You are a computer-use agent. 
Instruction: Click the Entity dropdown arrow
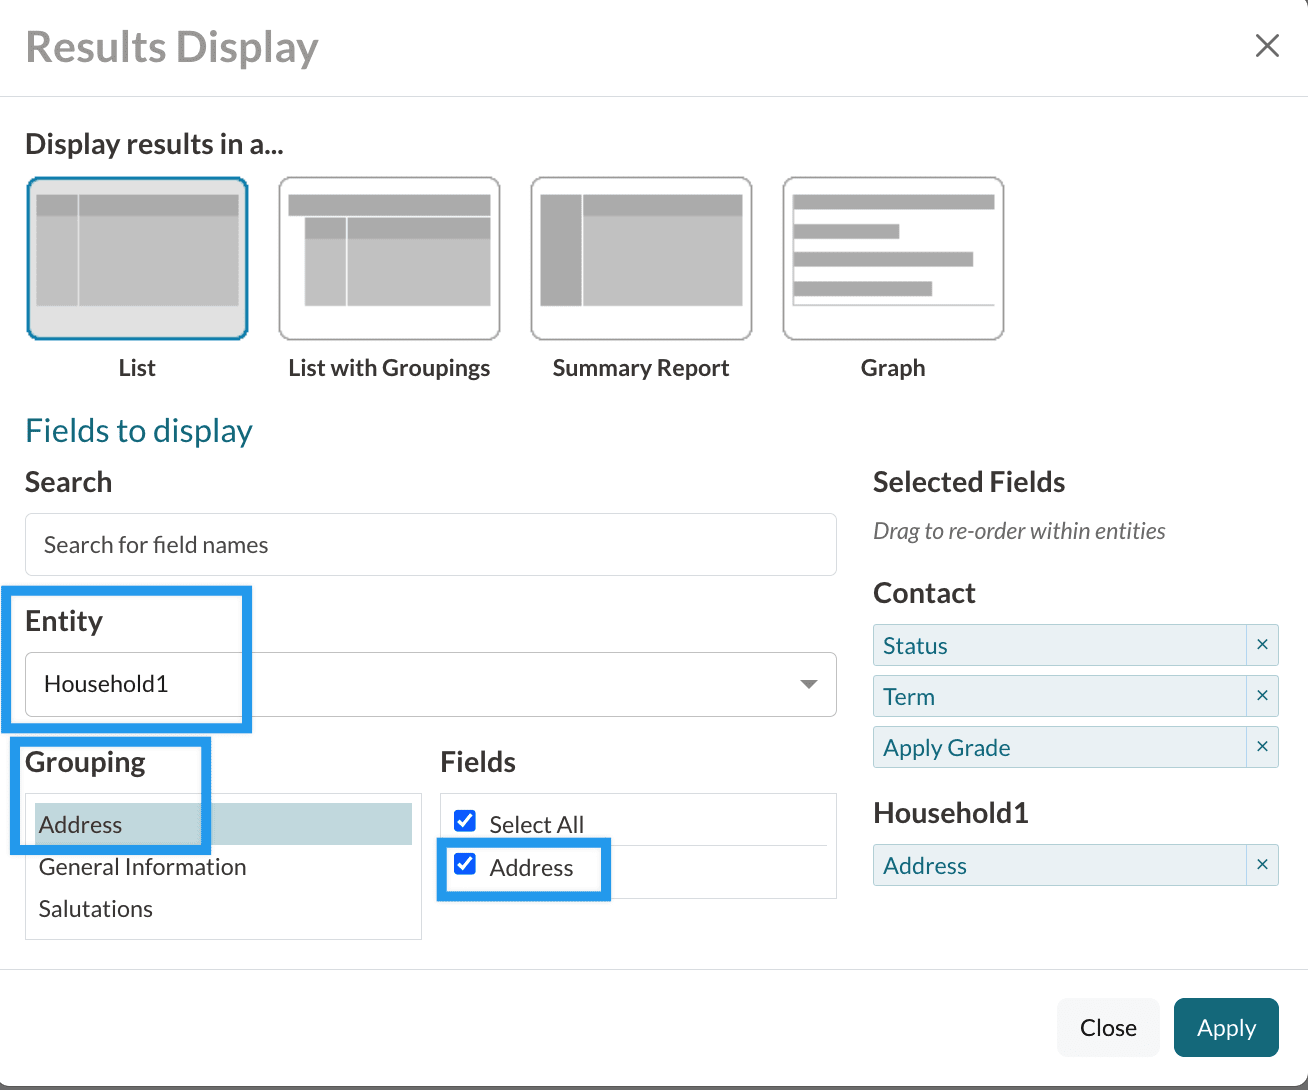tap(808, 684)
